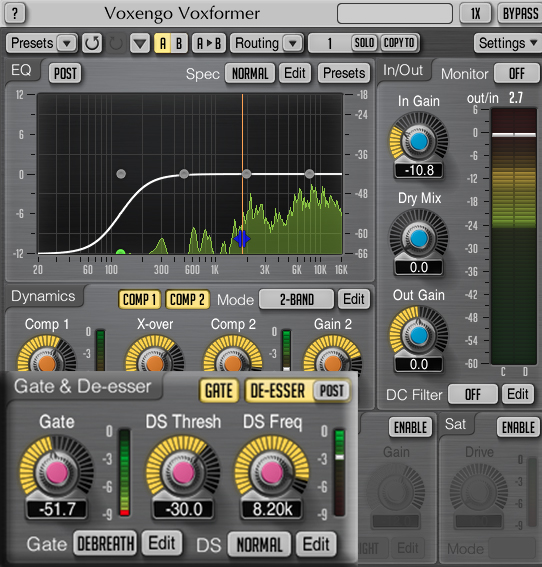Image resolution: width=542 pixels, height=567 pixels.
Task: Click the Out Gain knob
Action: 419,335
